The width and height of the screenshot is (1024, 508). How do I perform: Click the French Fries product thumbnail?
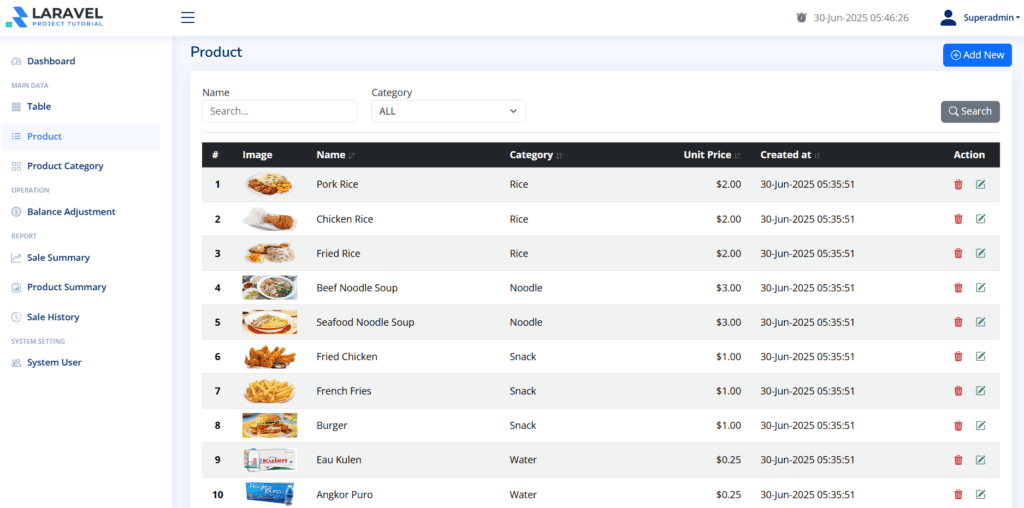[269, 391]
